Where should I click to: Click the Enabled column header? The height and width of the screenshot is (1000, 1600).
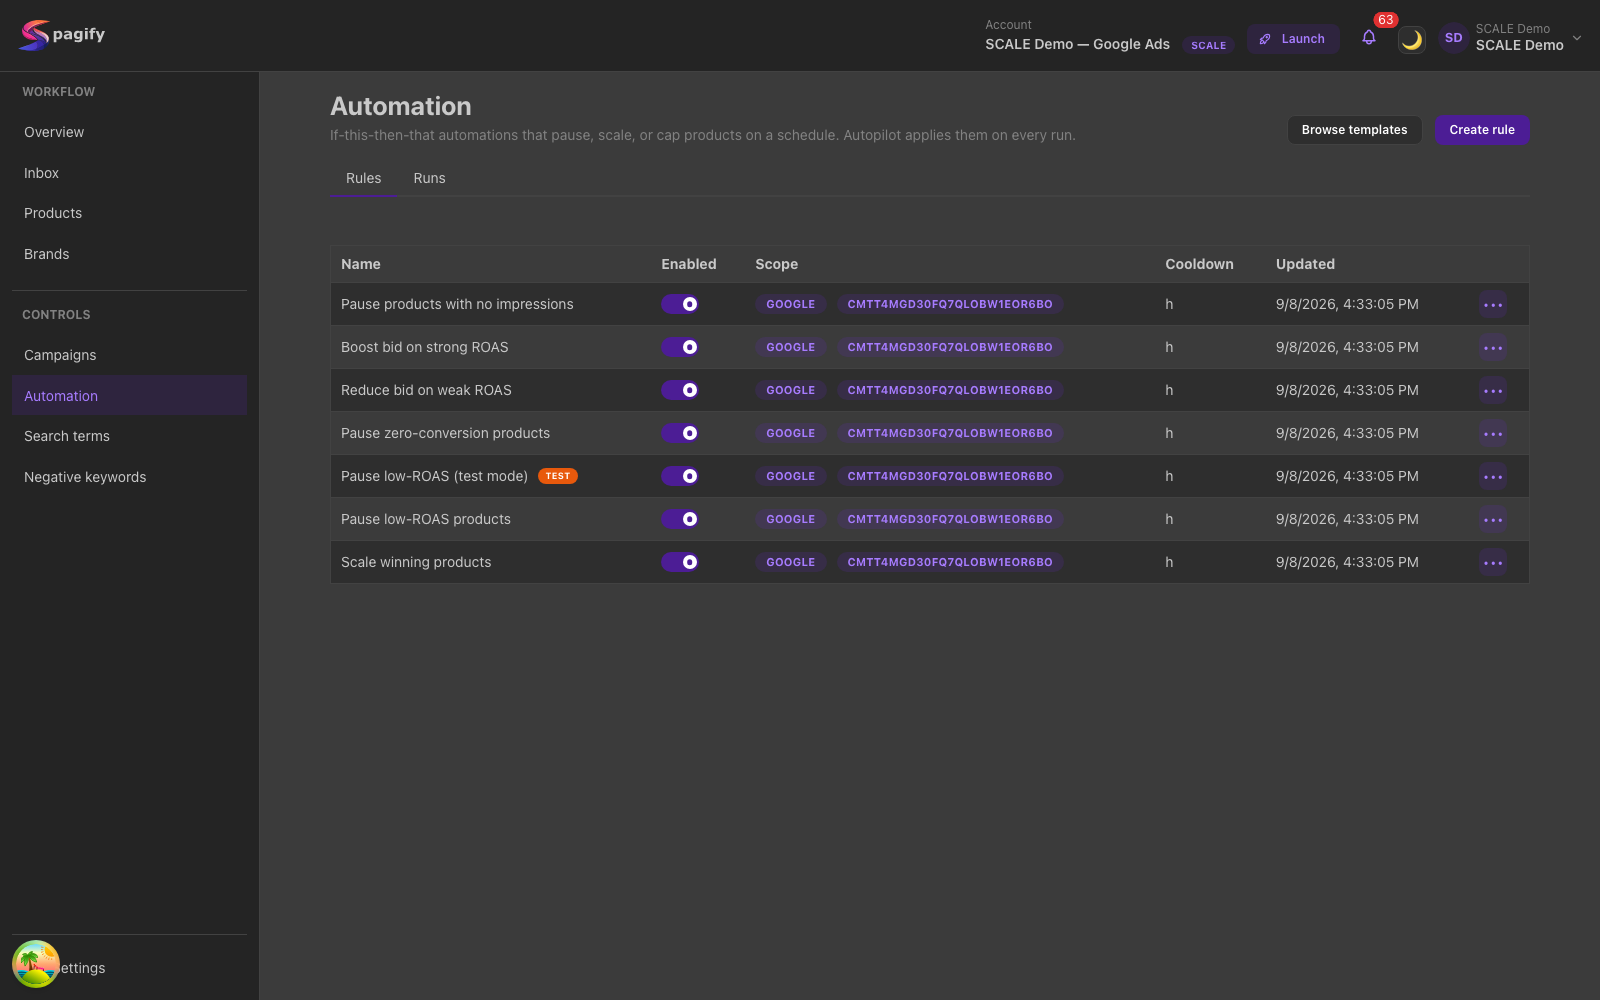point(689,264)
